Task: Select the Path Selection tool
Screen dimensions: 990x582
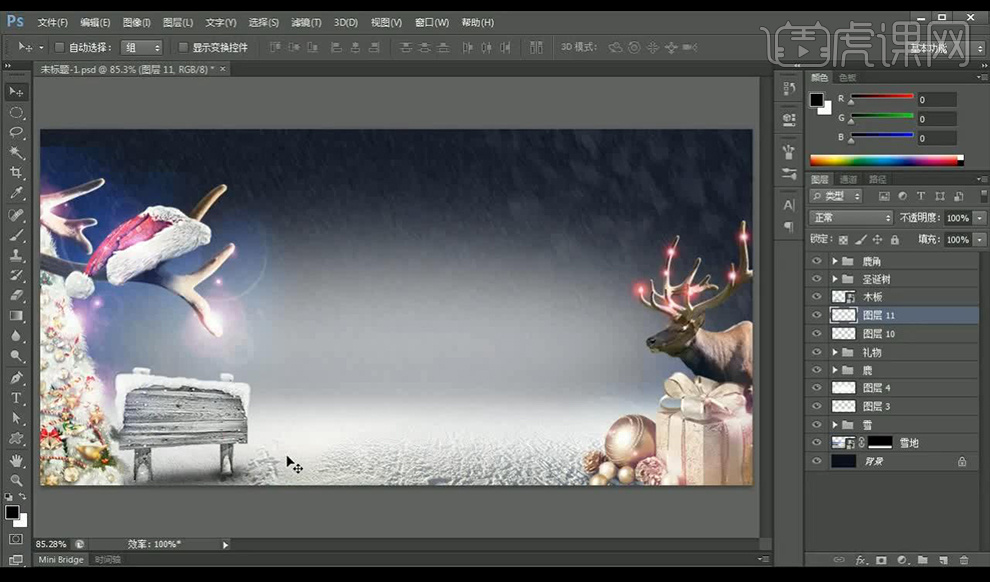Action: tap(16, 418)
